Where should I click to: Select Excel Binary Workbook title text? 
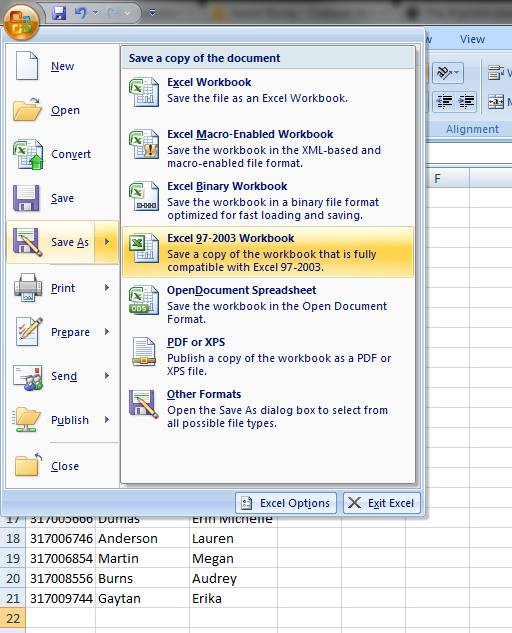tap(227, 187)
